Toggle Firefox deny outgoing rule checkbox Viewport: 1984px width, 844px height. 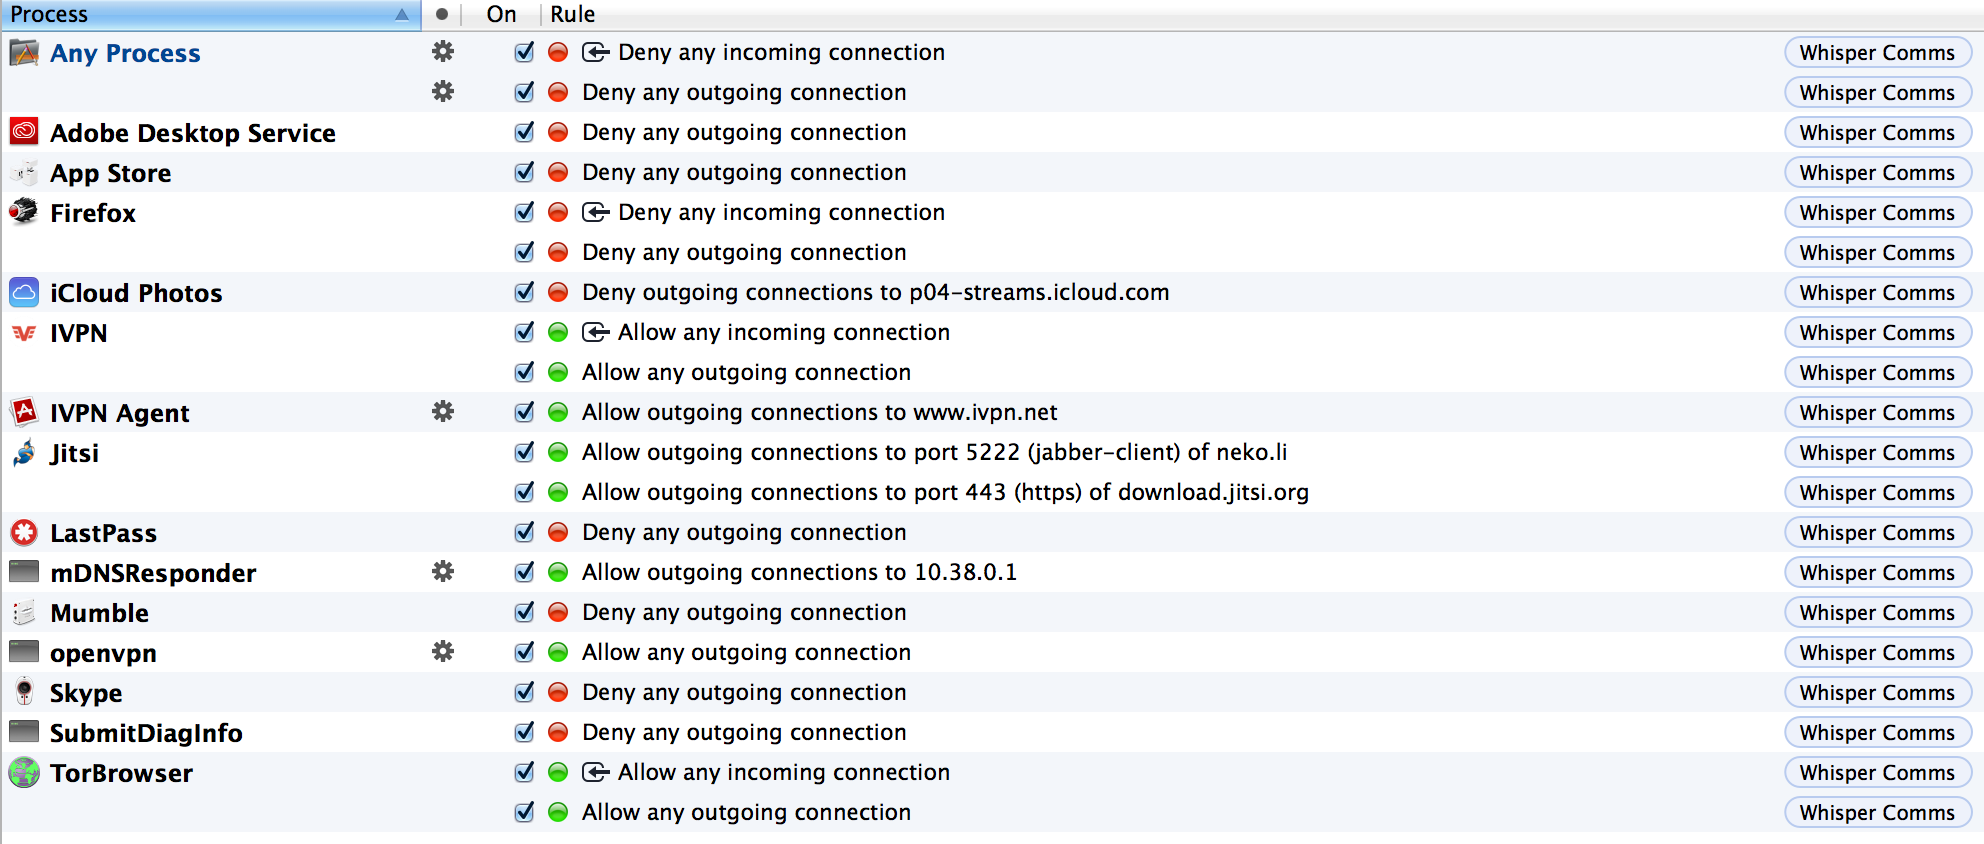(x=524, y=252)
